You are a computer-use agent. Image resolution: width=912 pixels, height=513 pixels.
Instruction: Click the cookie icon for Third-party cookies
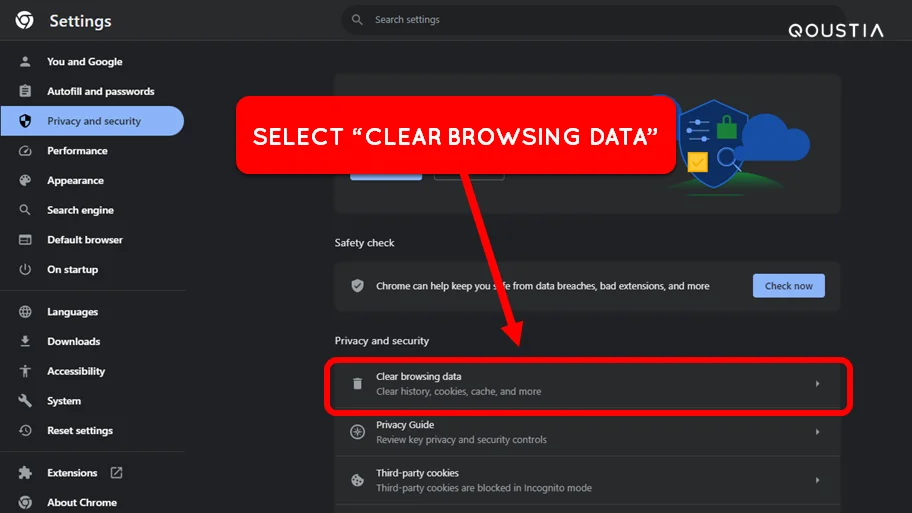(x=357, y=480)
